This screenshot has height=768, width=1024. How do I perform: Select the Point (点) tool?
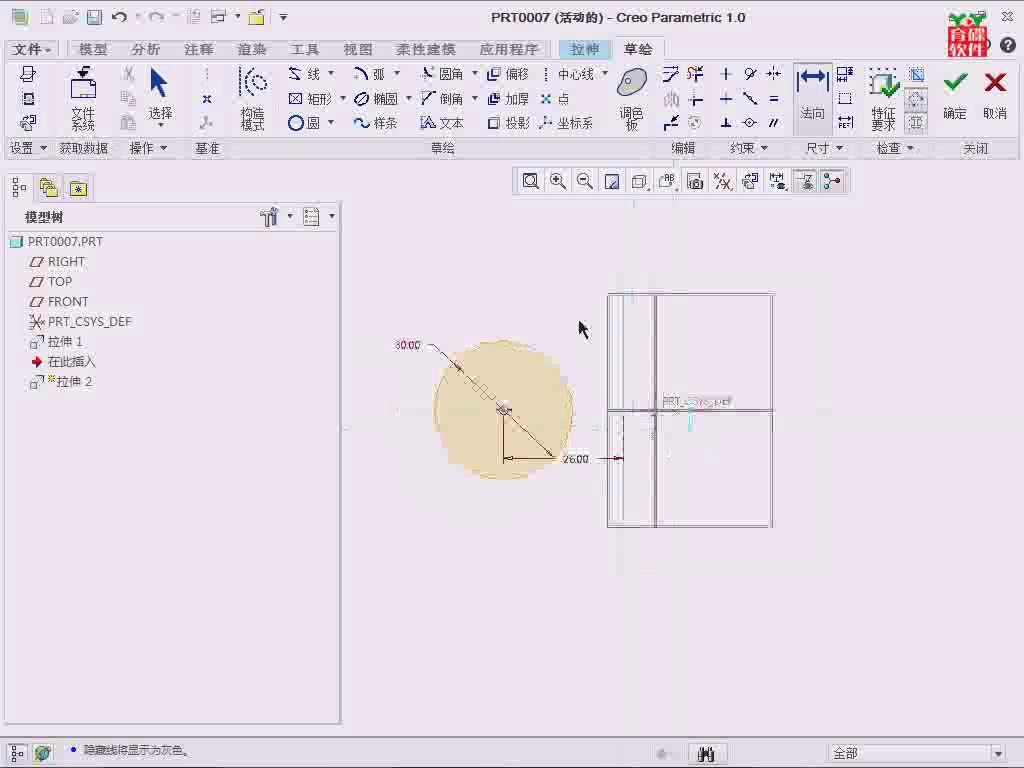pyautogui.click(x=555, y=99)
